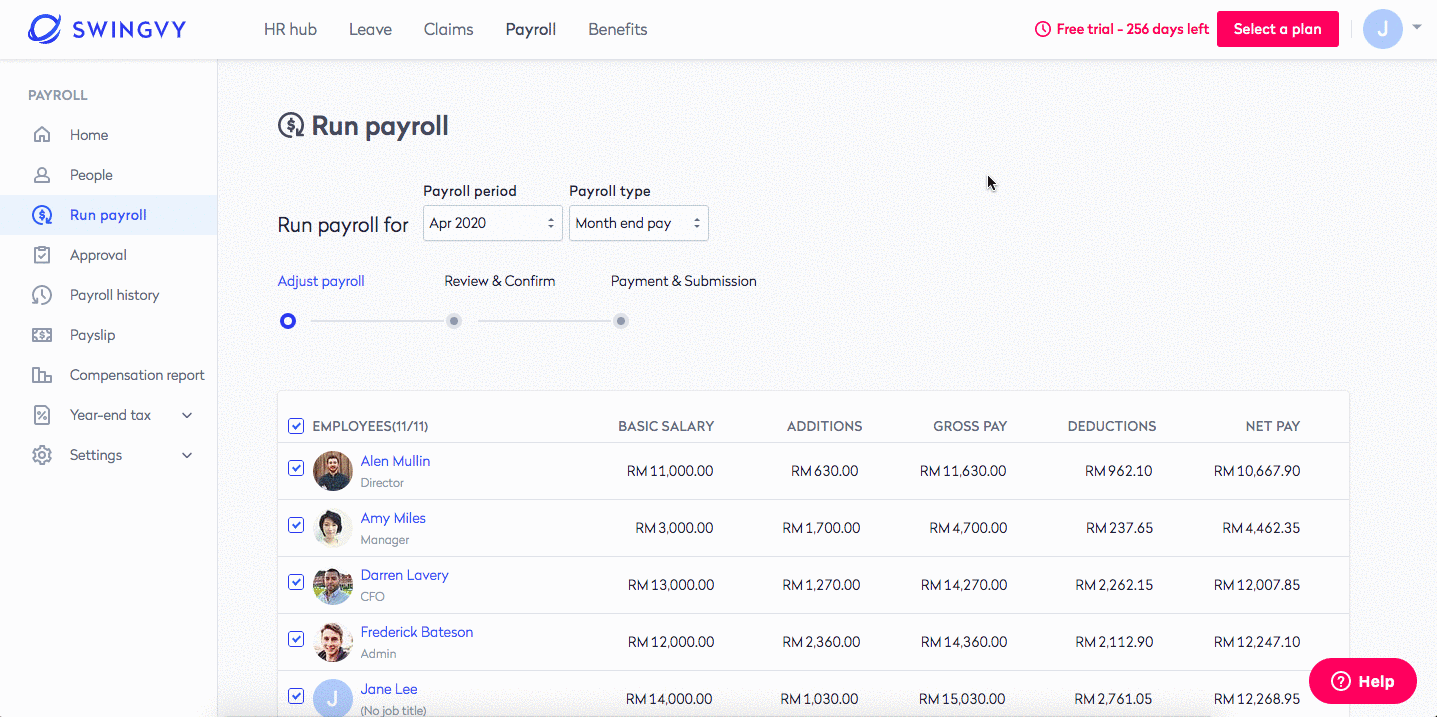Click the Year-end tax percent icon
Screen dimensions: 1437x717
tap(42, 415)
